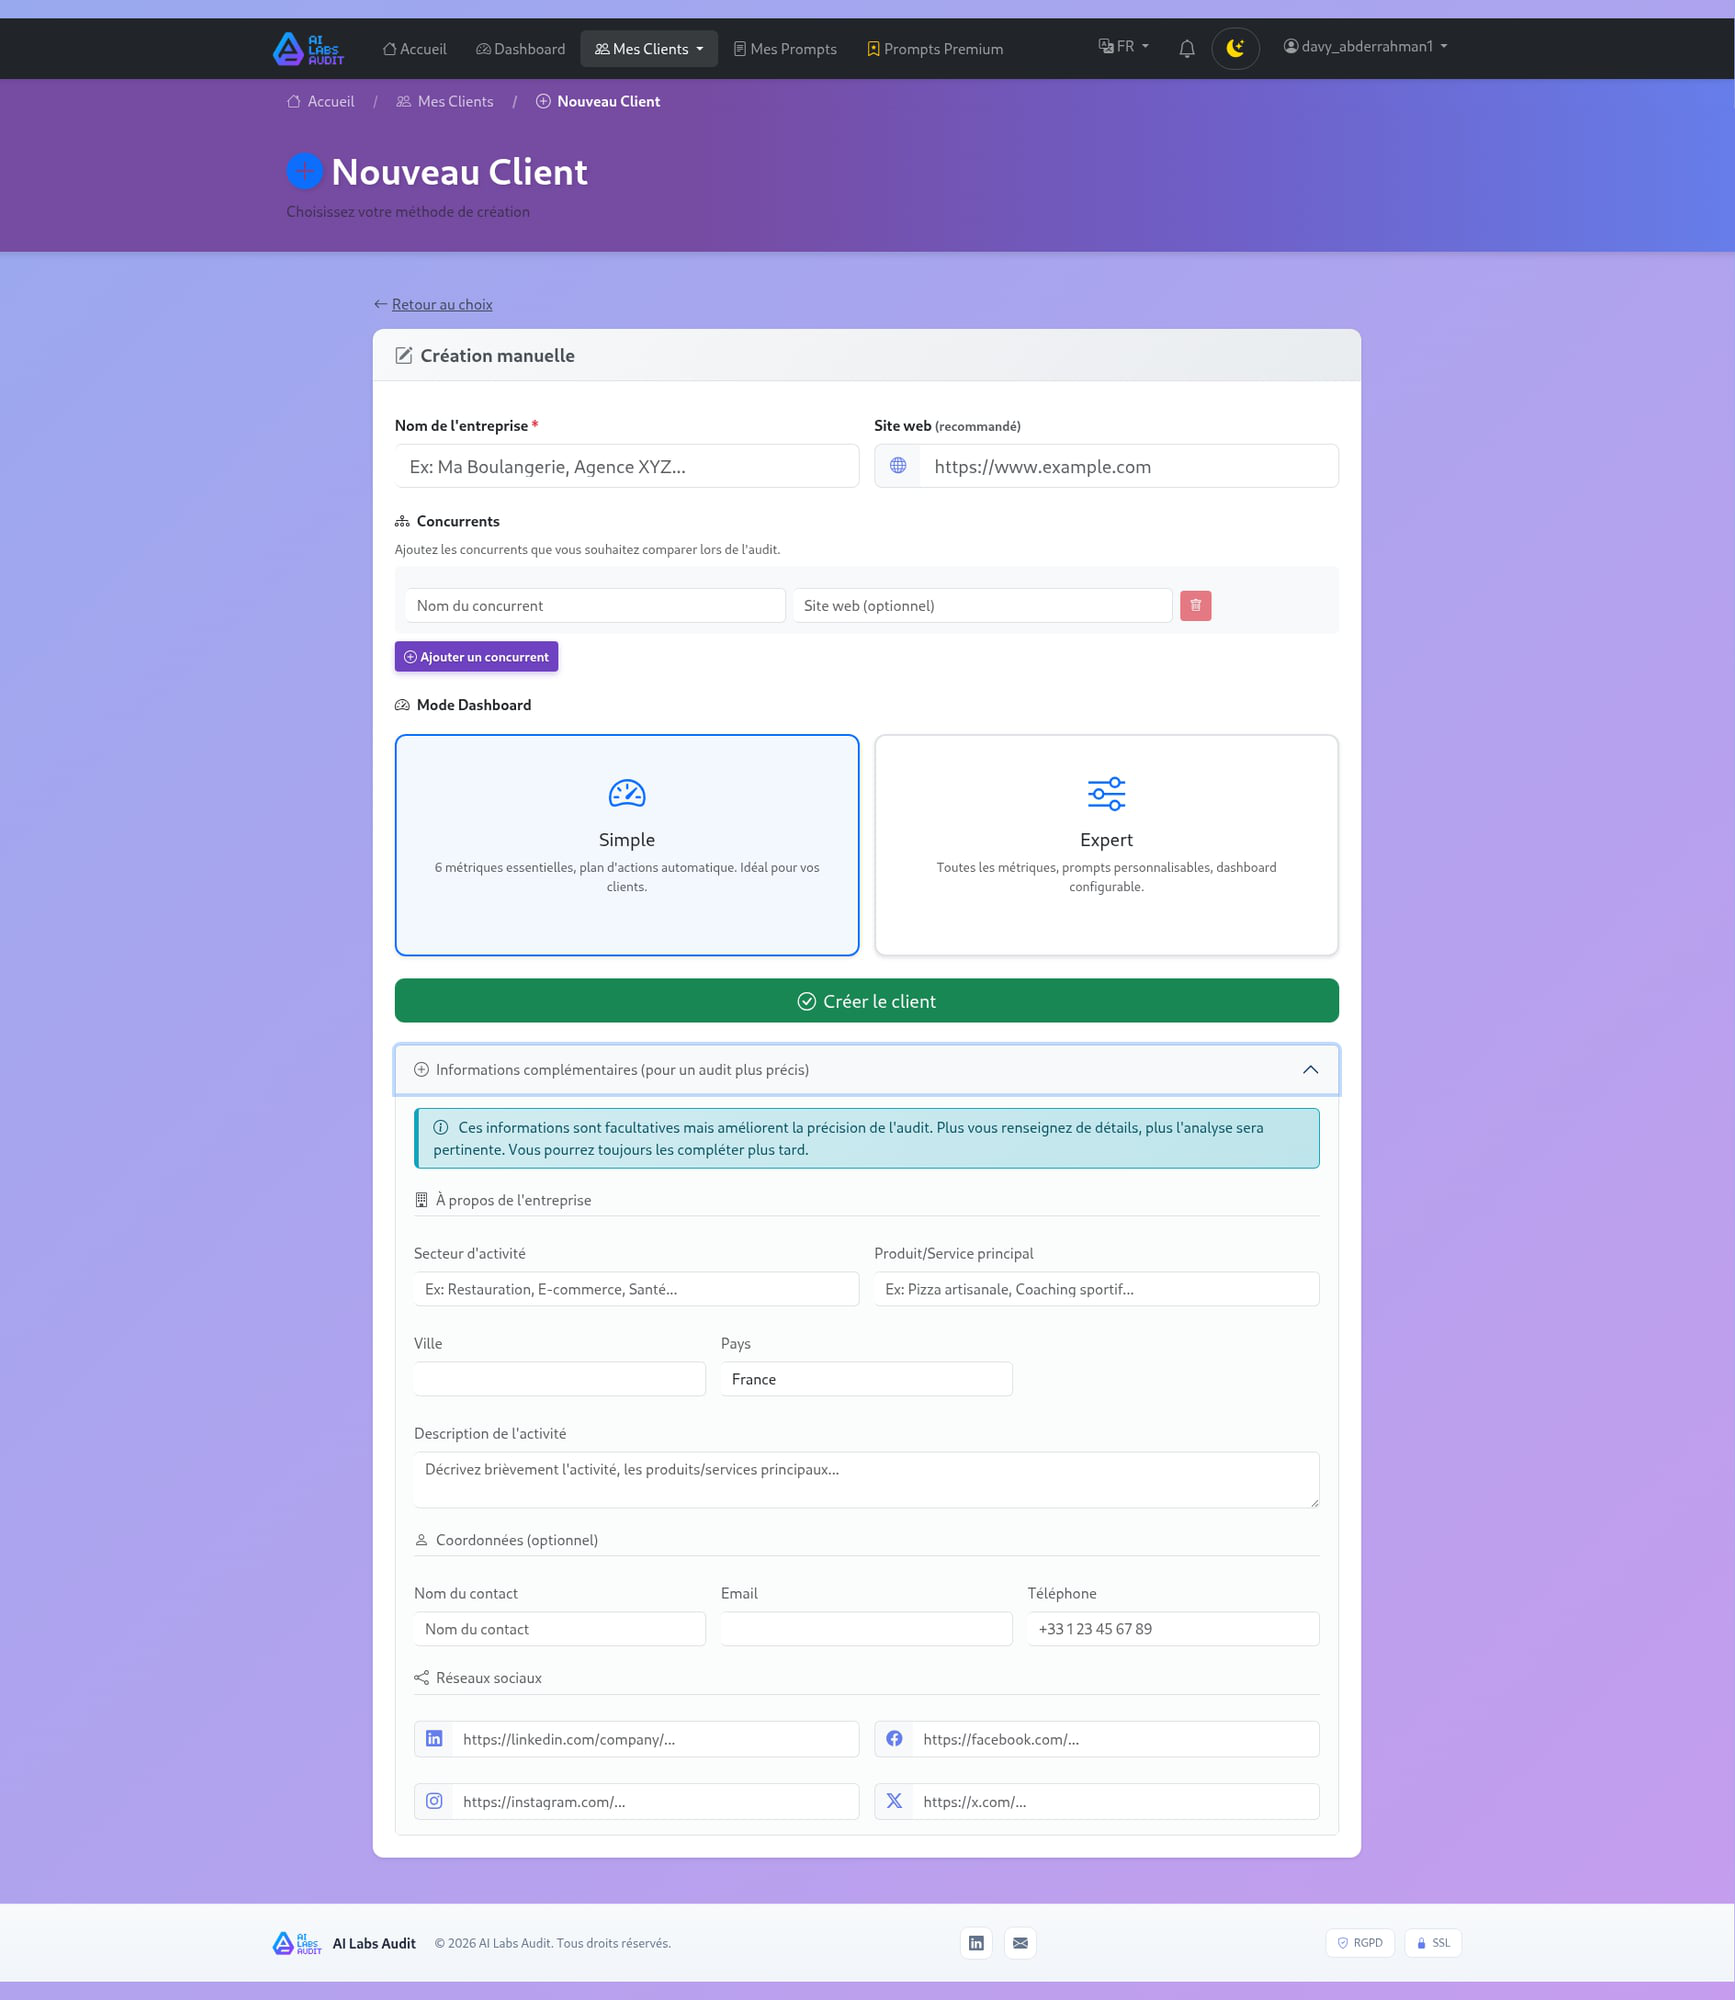Click the Retour au choix link

441,304
